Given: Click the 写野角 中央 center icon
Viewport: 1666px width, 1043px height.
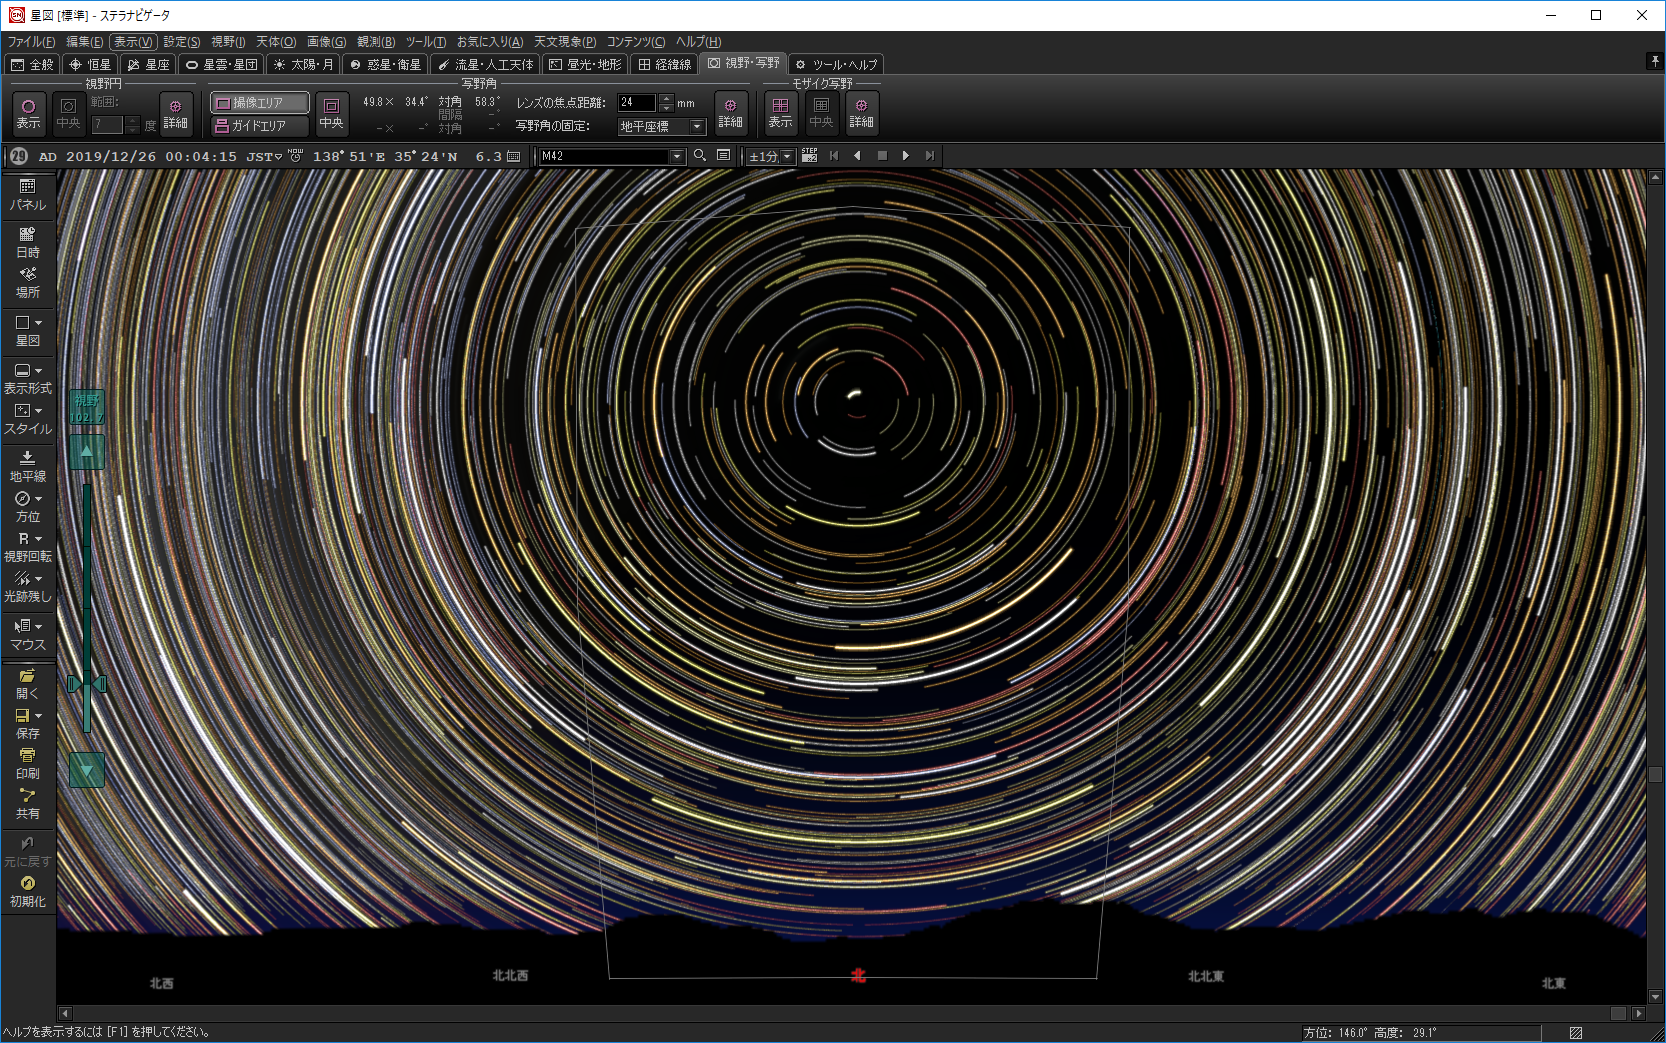Looking at the screenshot, I should tap(332, 113).
